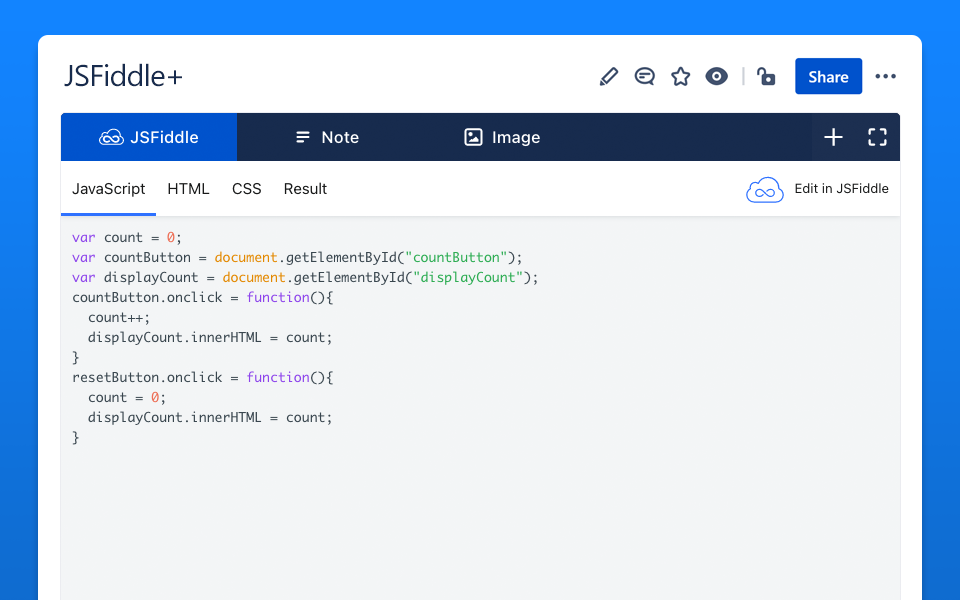Open comments via speech bubble icon
960x600 pixels.
coord(644,77)
